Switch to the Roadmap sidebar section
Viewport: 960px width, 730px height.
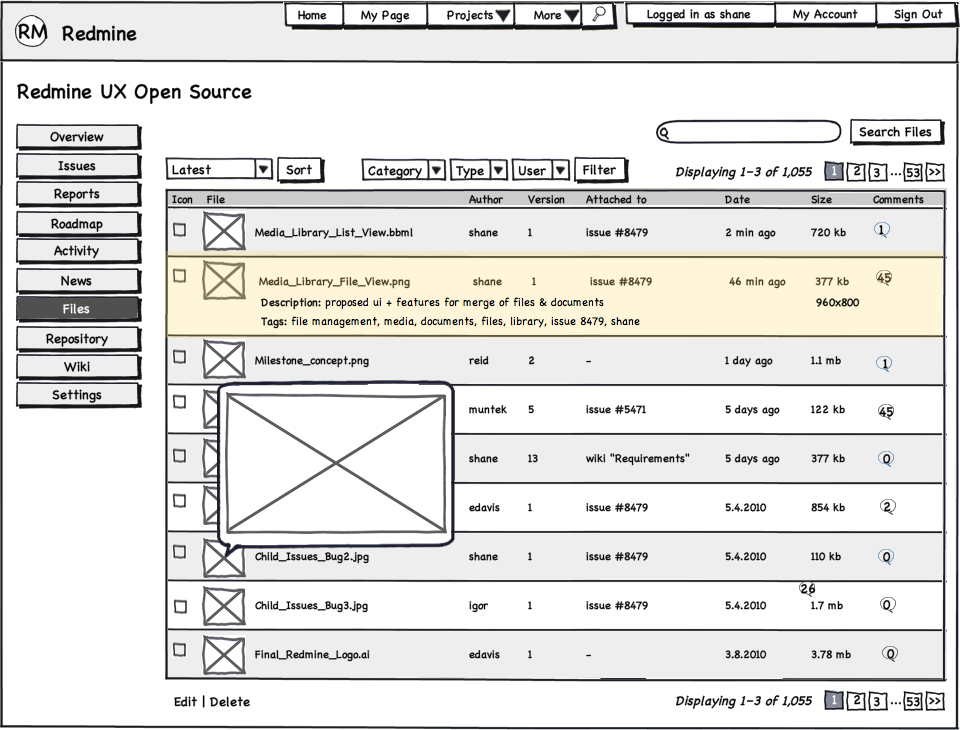tap(77, 224)
